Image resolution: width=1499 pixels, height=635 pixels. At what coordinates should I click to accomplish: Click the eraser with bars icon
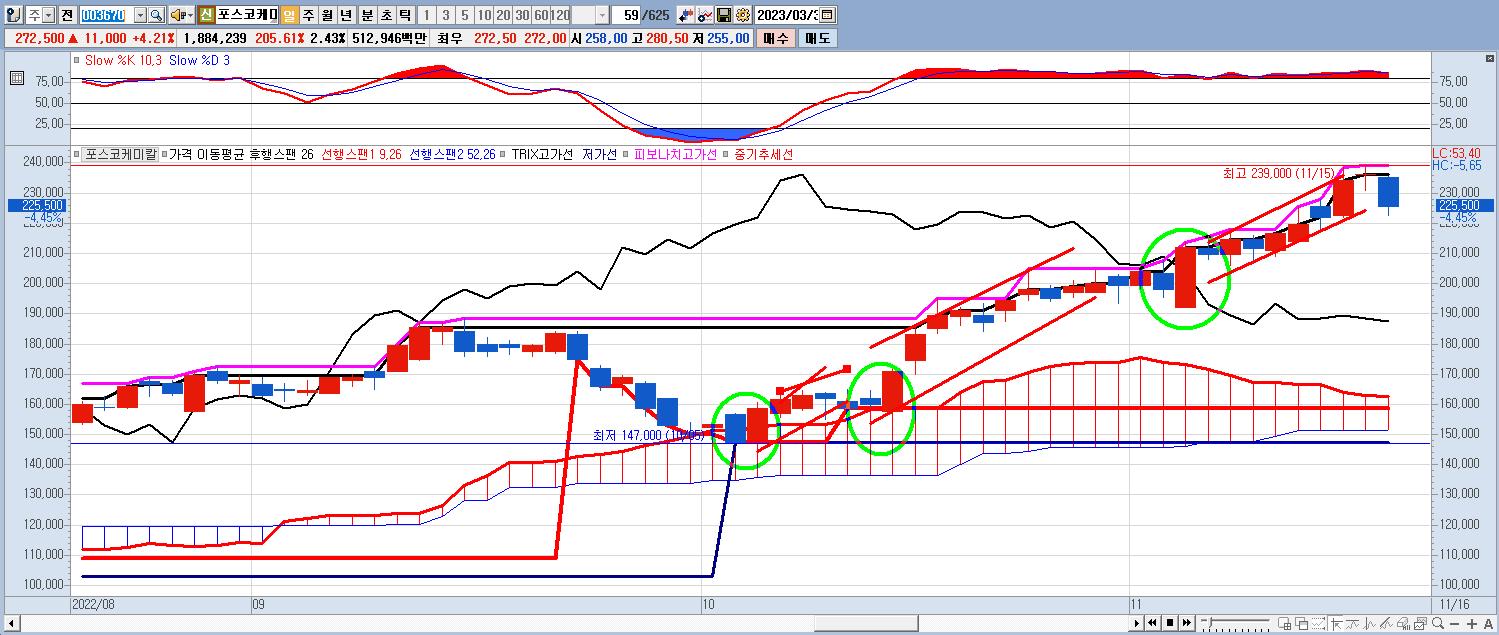pyautogui.click(x=1403, y=623)
